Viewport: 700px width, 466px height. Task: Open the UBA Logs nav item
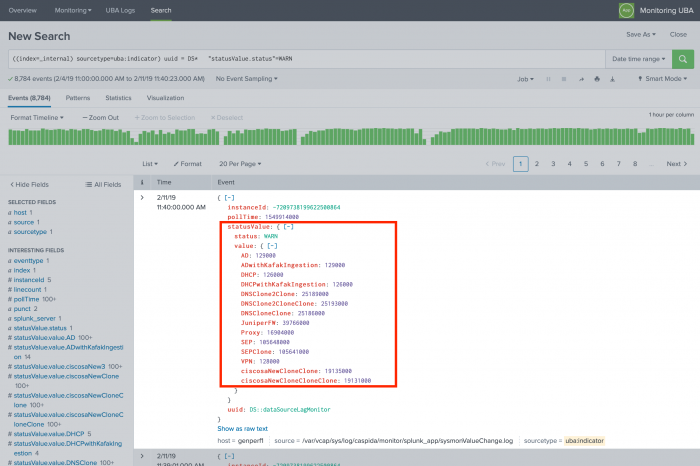[120, 10]
